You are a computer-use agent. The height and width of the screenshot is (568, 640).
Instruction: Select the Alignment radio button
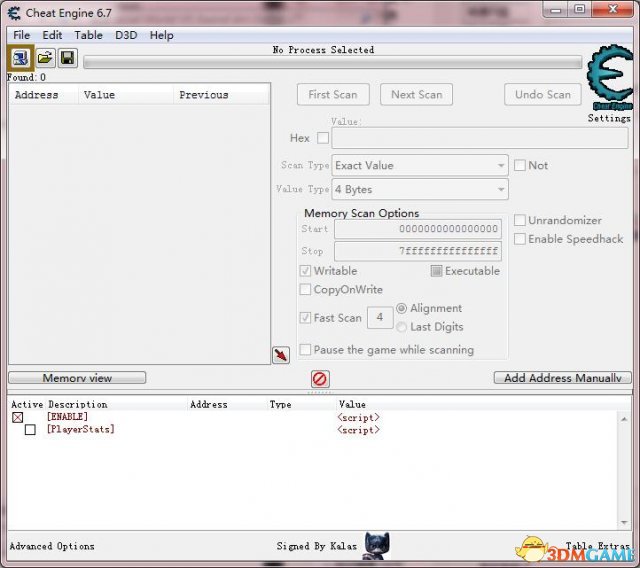(402, 308)
